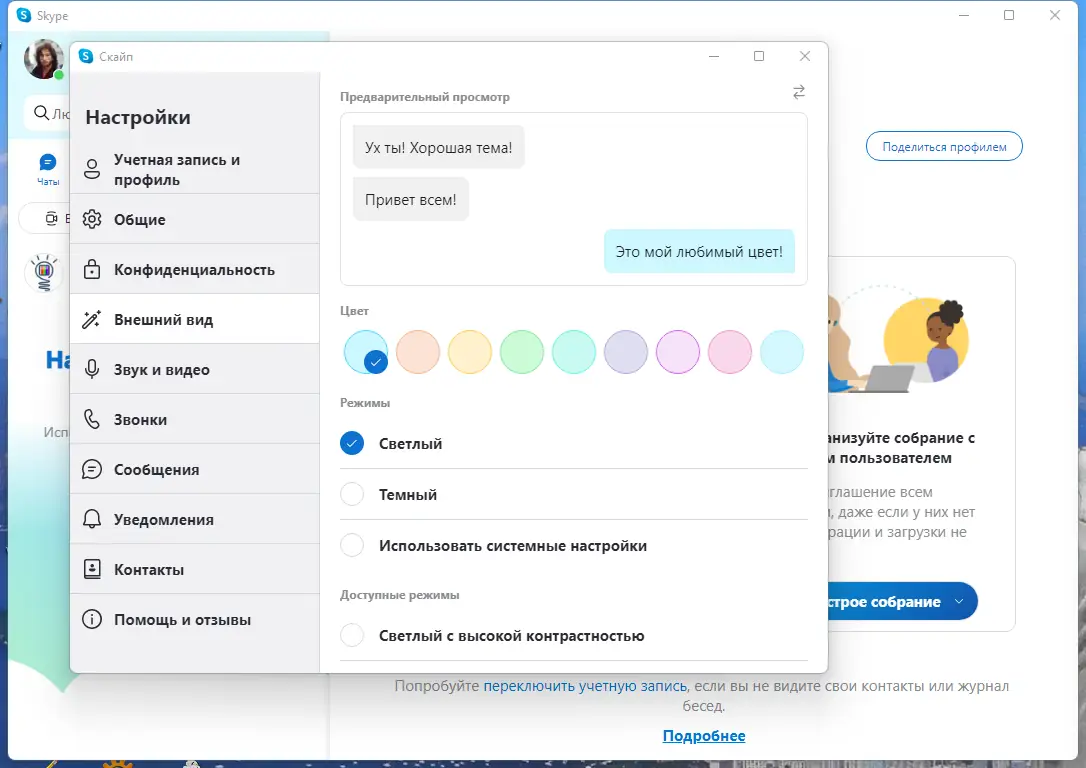
Task: Open the Подробнее link
Action: tap(704, 735)
